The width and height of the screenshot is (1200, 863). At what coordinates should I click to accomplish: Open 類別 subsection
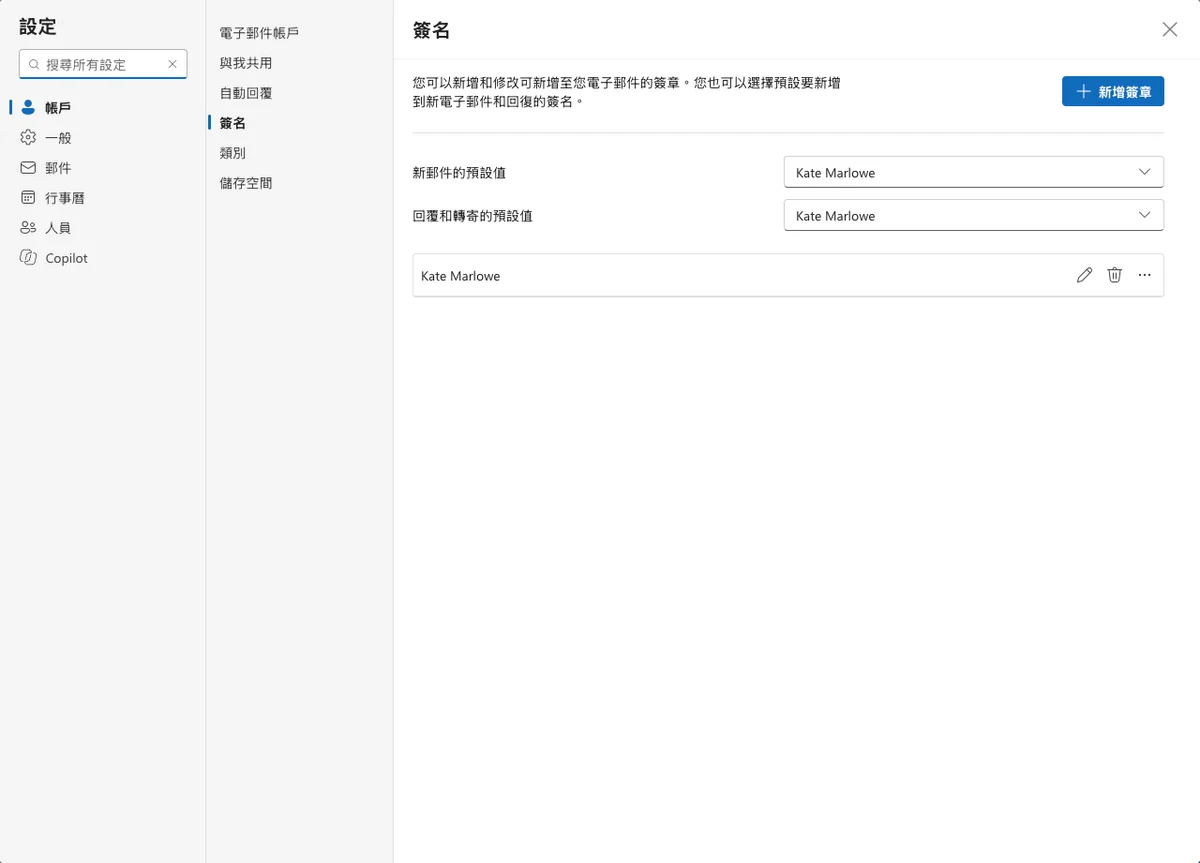(233, 153)
